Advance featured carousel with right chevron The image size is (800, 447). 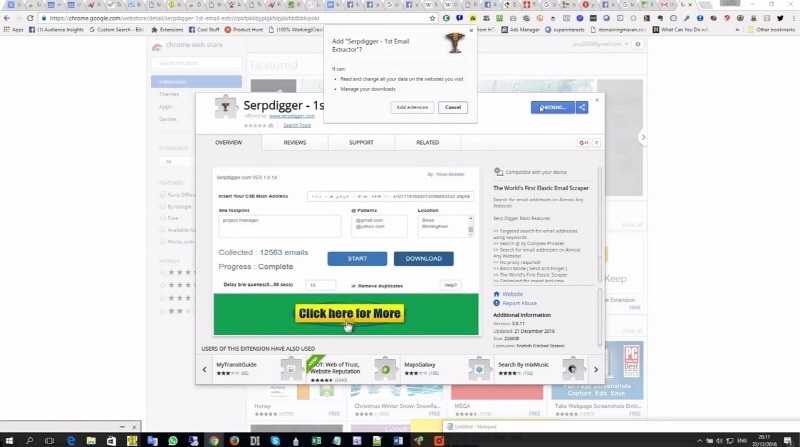pos(643,137)
